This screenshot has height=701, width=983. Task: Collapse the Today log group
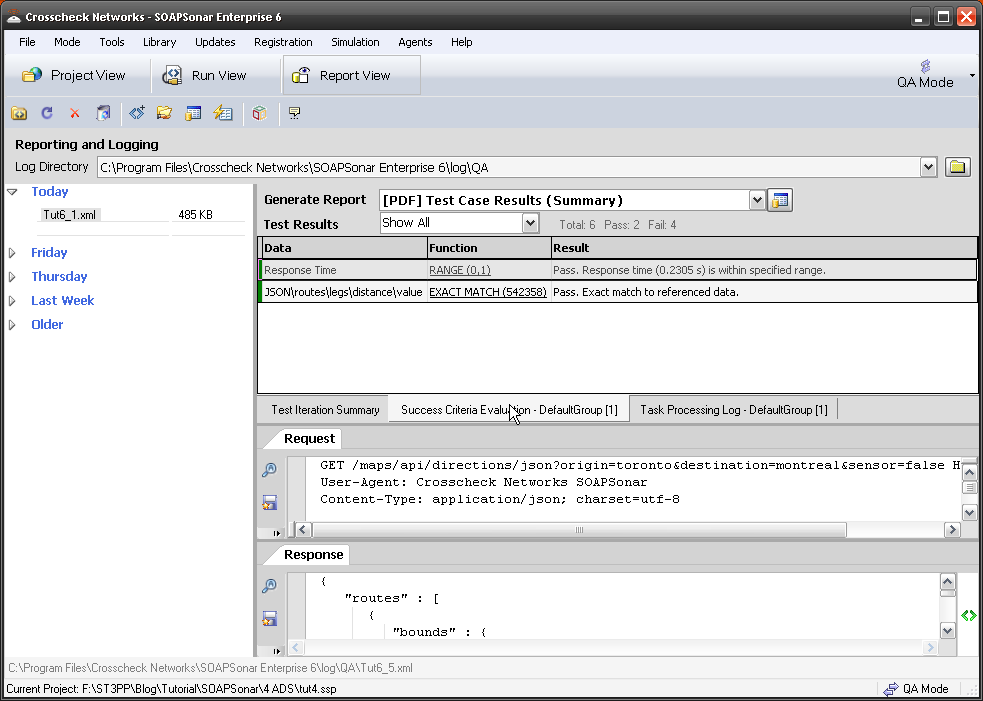coord(12,192)
